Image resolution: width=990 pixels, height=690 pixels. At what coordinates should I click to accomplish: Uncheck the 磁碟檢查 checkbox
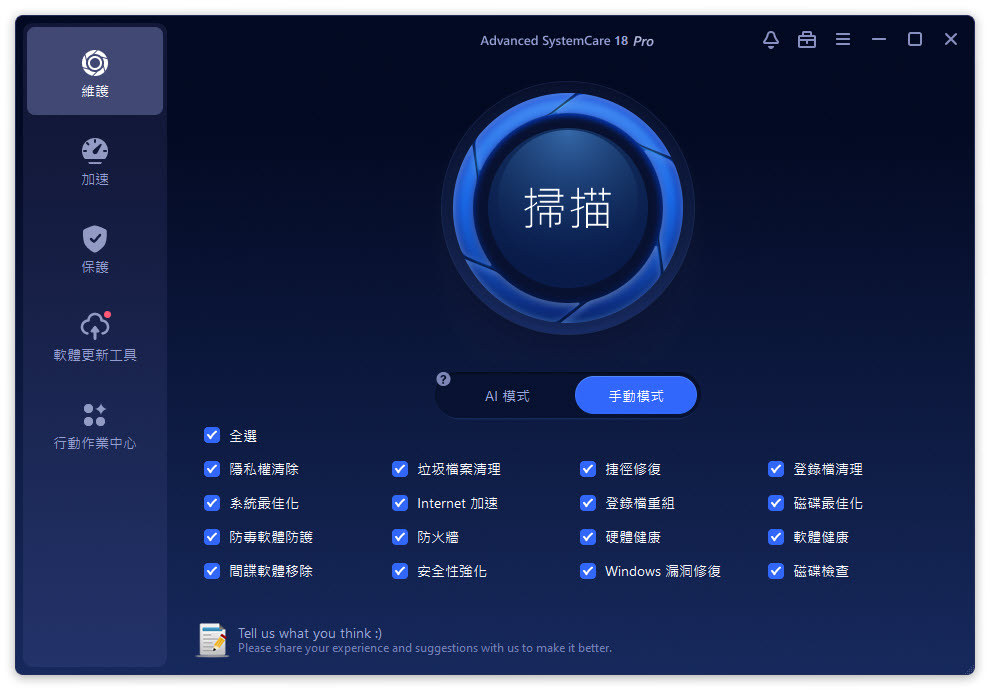pos(776,571)
